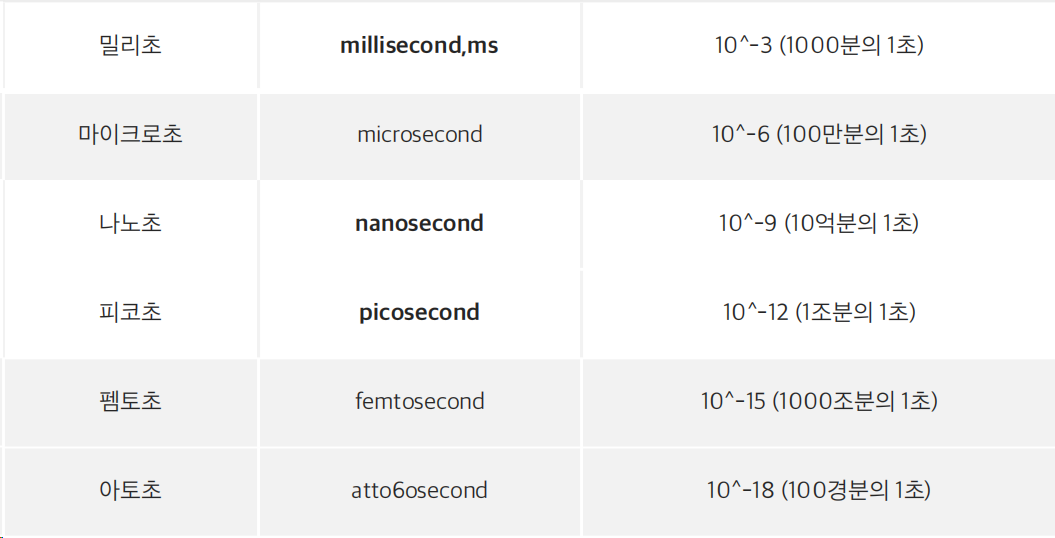
Task: Click the 'femtosecond' cell
Action: point(419,401)
